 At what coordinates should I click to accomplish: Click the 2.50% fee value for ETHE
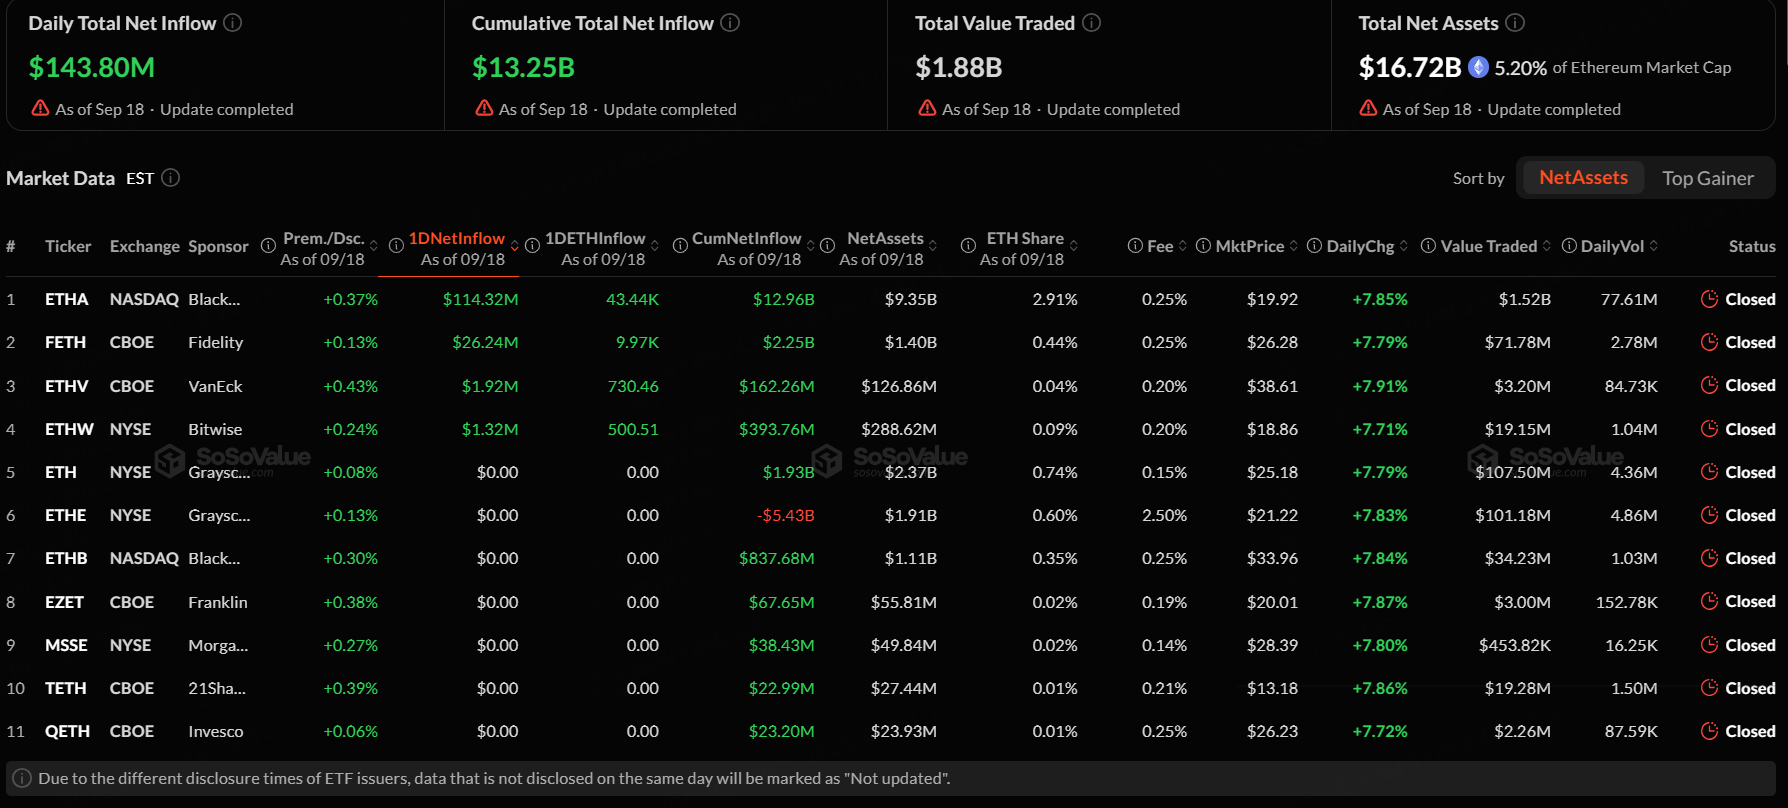click(x=1164, y=515)
